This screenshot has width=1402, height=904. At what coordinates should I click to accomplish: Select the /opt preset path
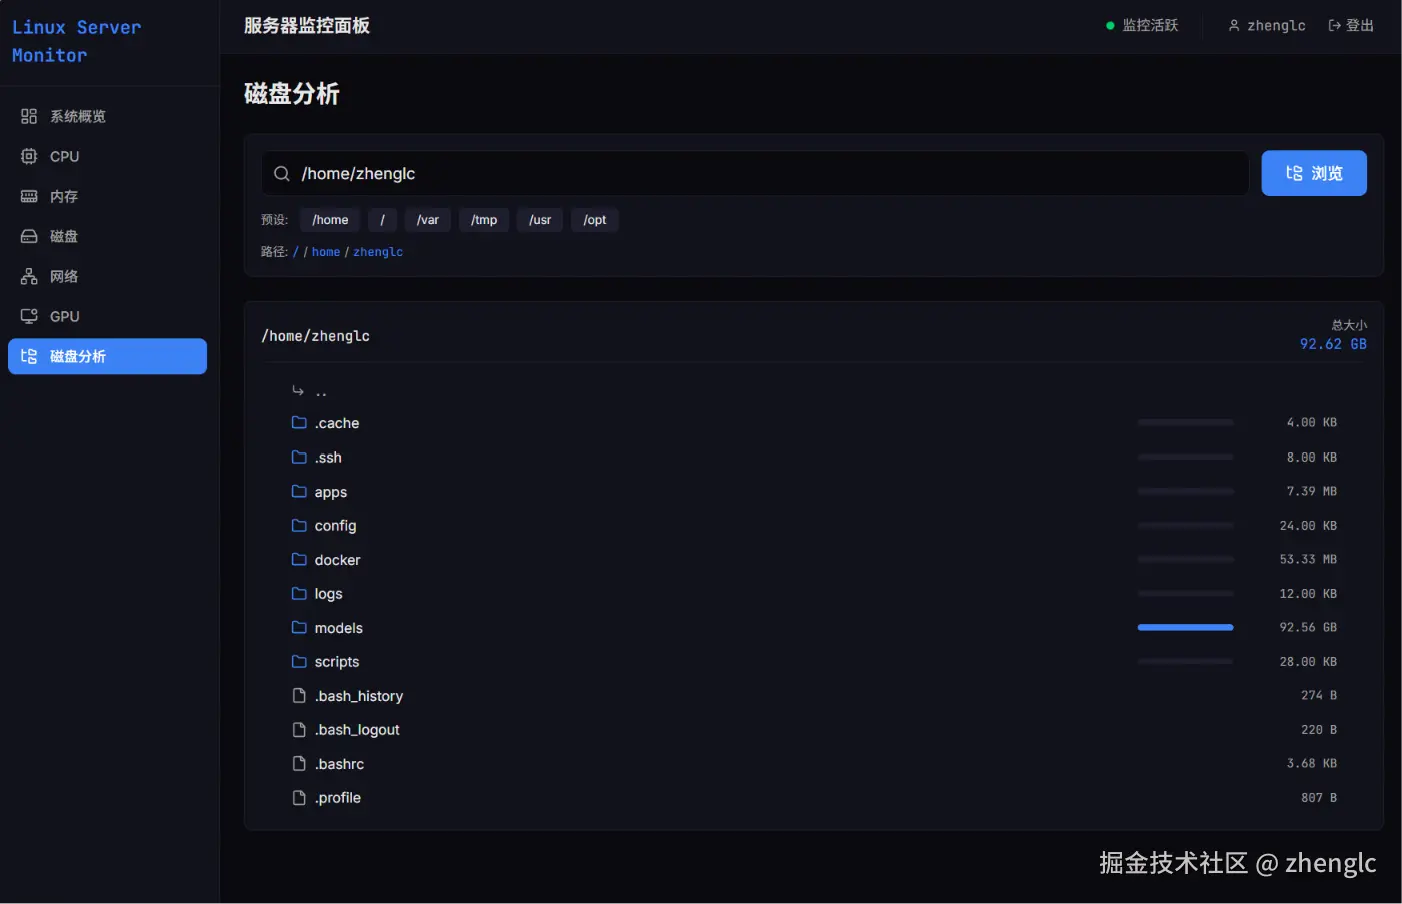(x=595, y=220)
